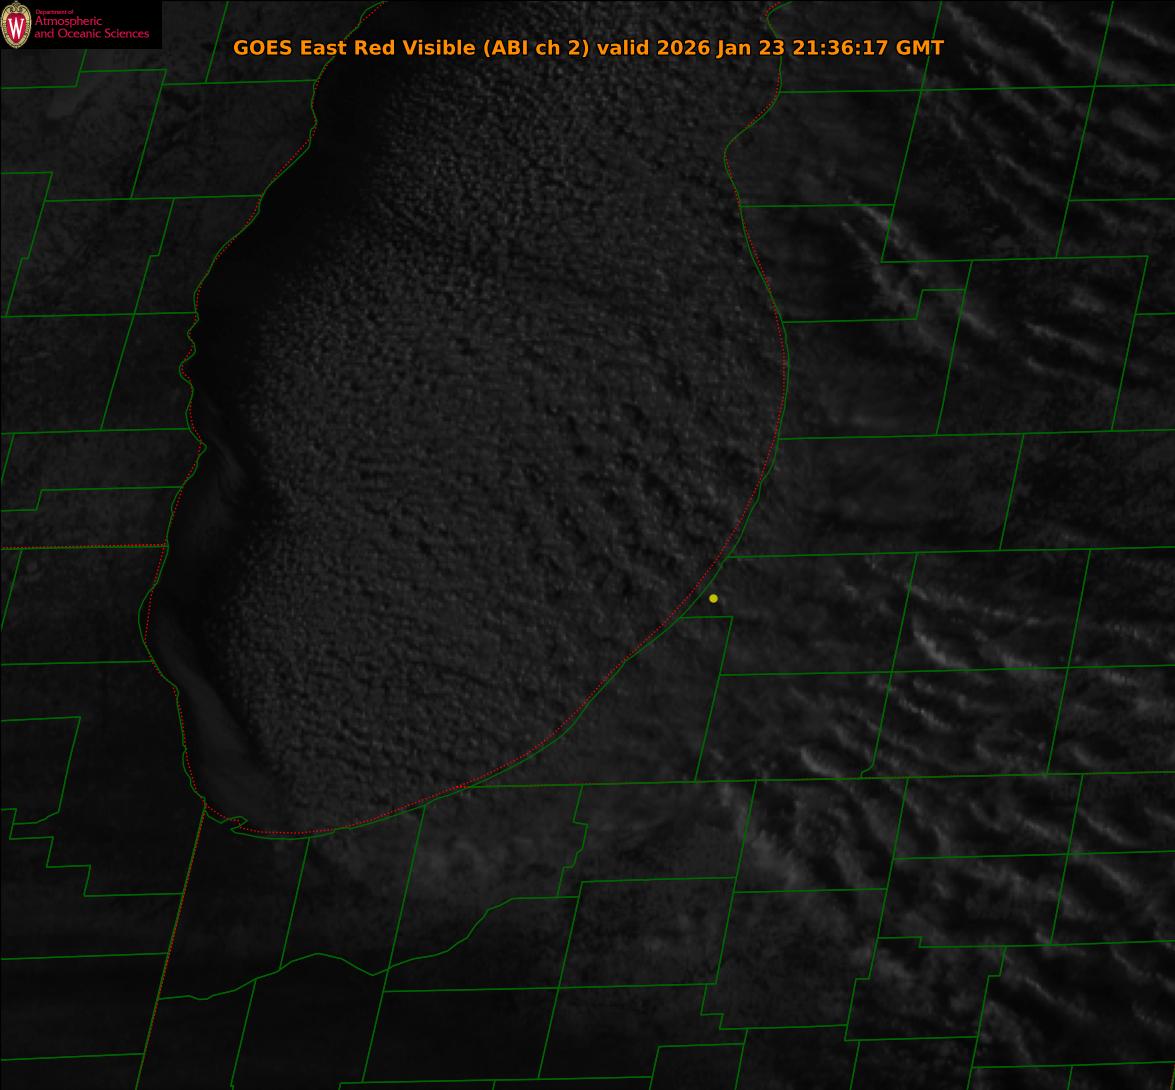
Task: Click the UW crest logo icon
Action: pyautogui.click(x=16, y=26)
